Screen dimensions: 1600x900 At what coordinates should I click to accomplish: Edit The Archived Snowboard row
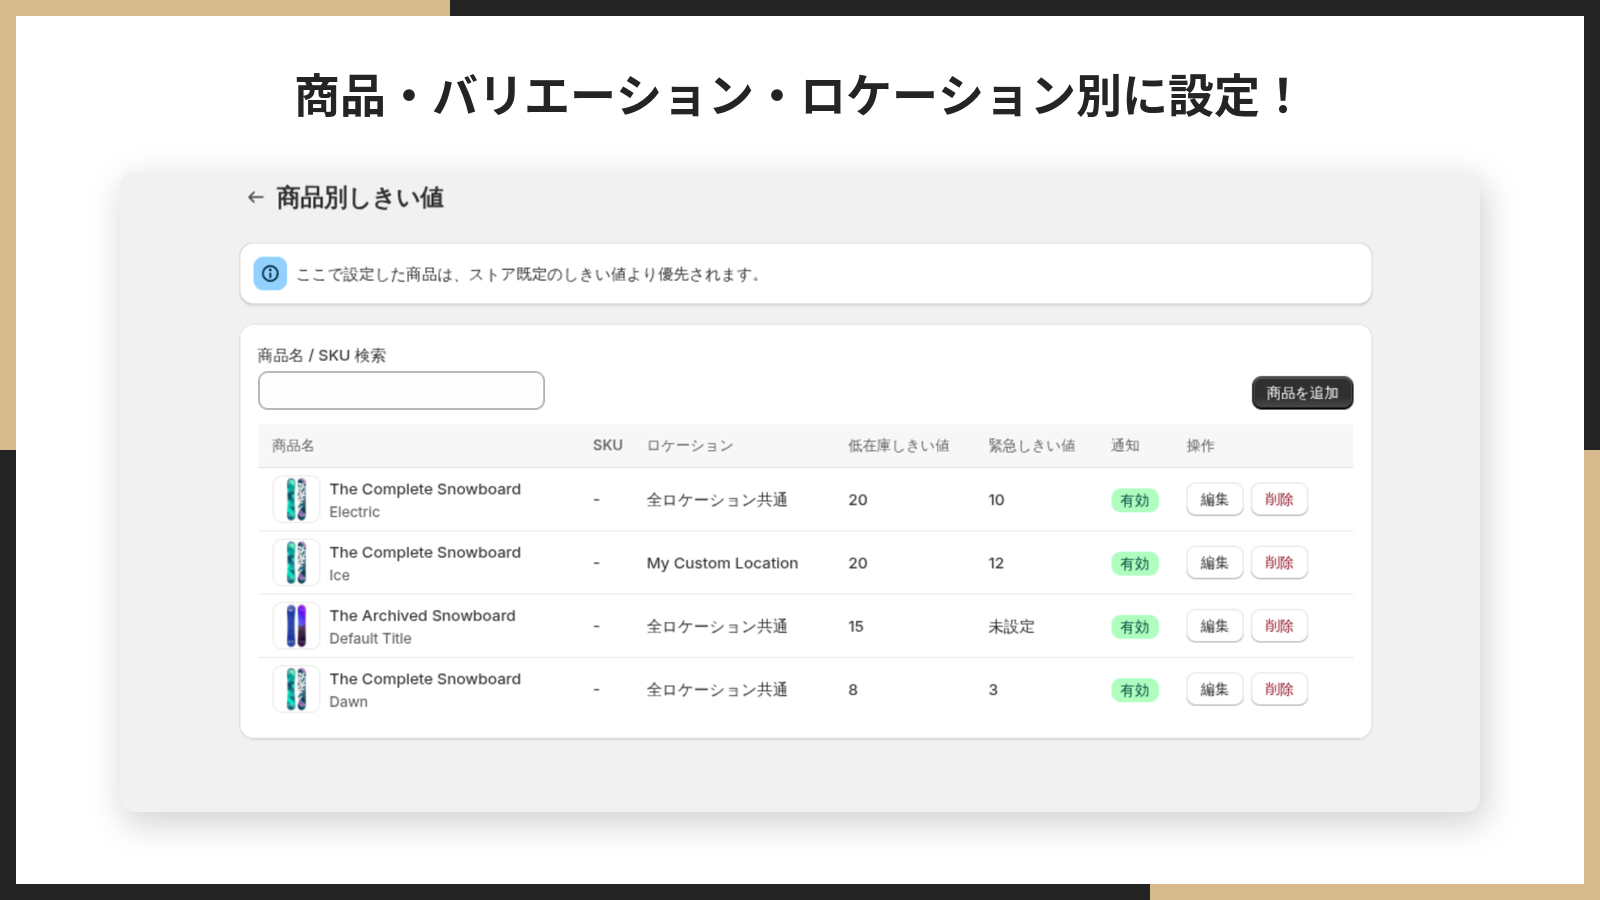(x=1214, y=626)
